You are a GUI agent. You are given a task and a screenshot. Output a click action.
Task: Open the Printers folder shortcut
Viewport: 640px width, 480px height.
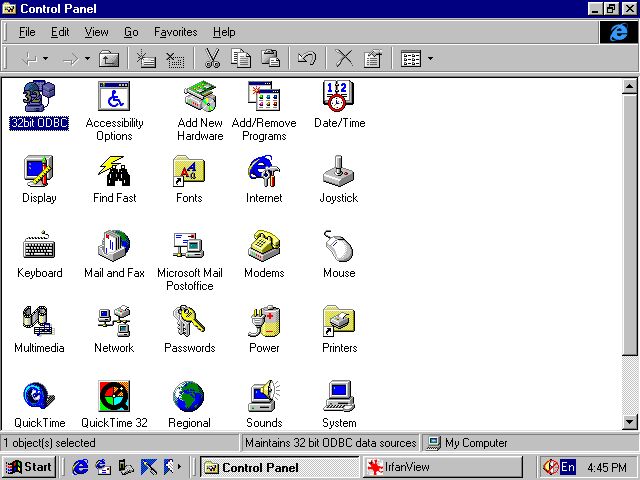pyautogui.click(x=339, y=330)
